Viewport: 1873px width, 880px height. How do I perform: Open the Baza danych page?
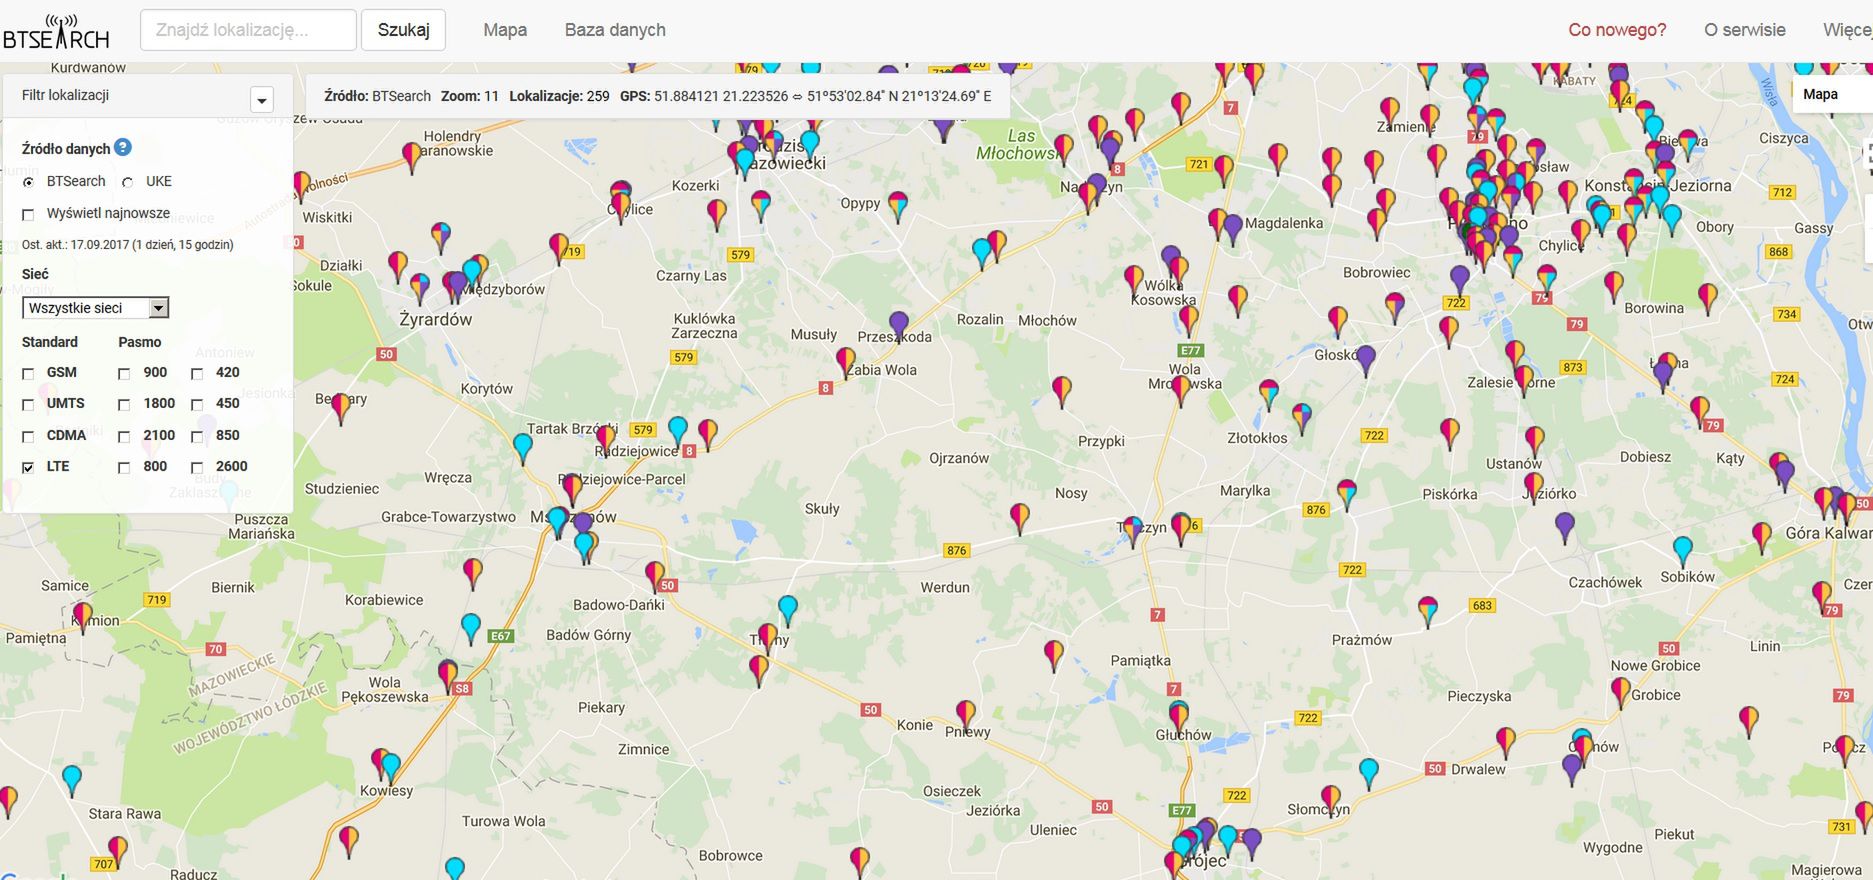[x=615, y=30]
